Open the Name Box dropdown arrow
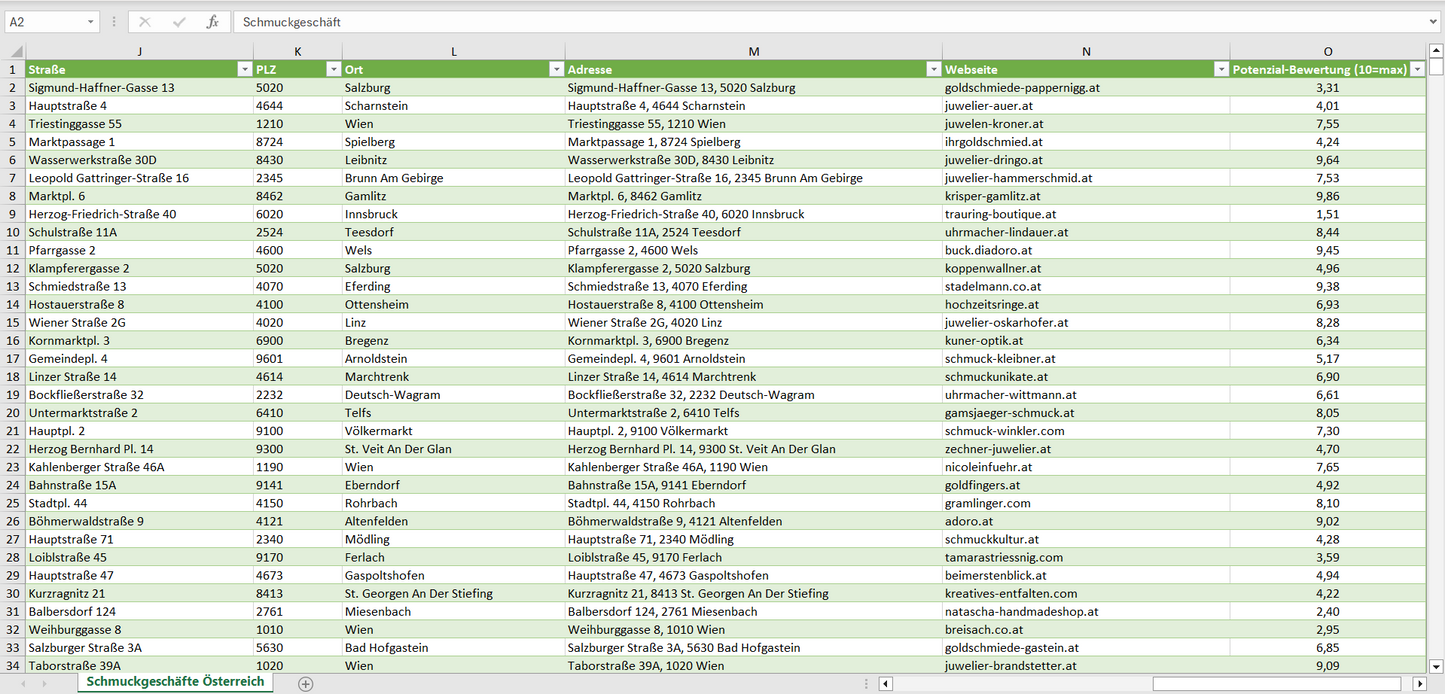This screenshot has height=694, width=1445. pyautogui.click(x=91, y=22)
